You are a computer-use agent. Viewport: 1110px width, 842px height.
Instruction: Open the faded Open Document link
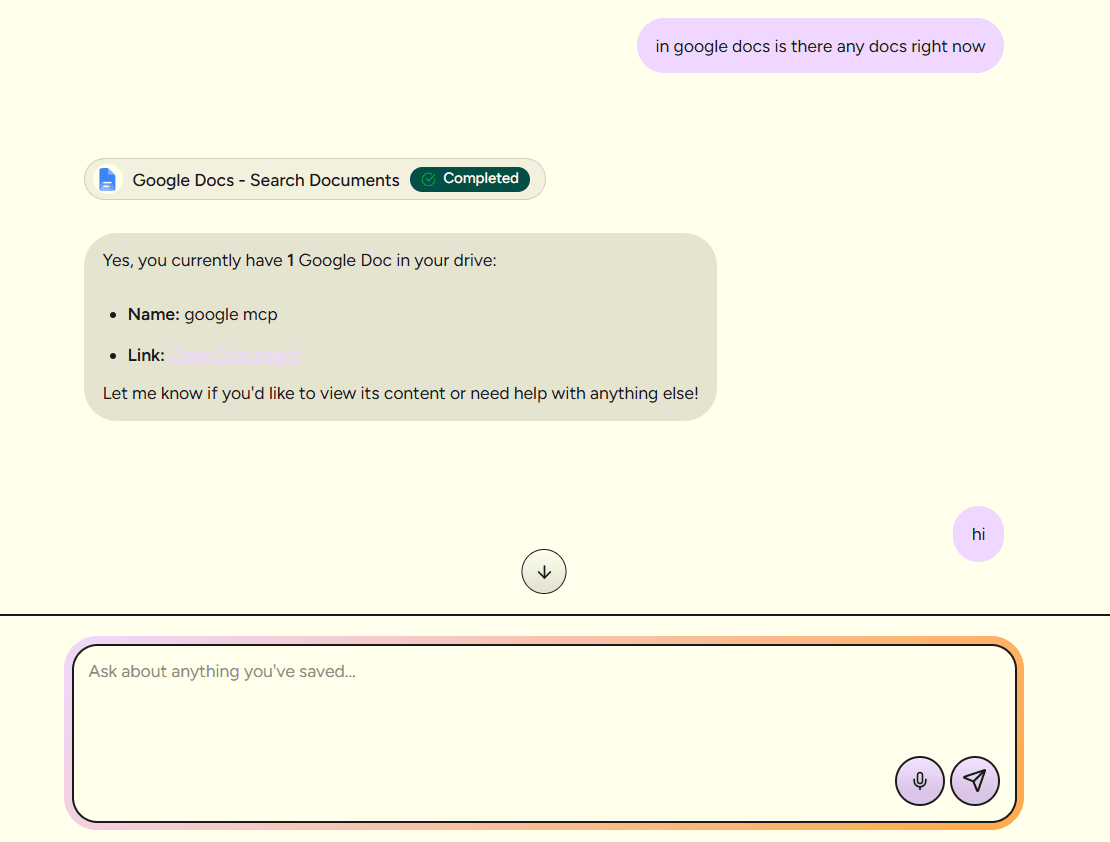(234, 355)
